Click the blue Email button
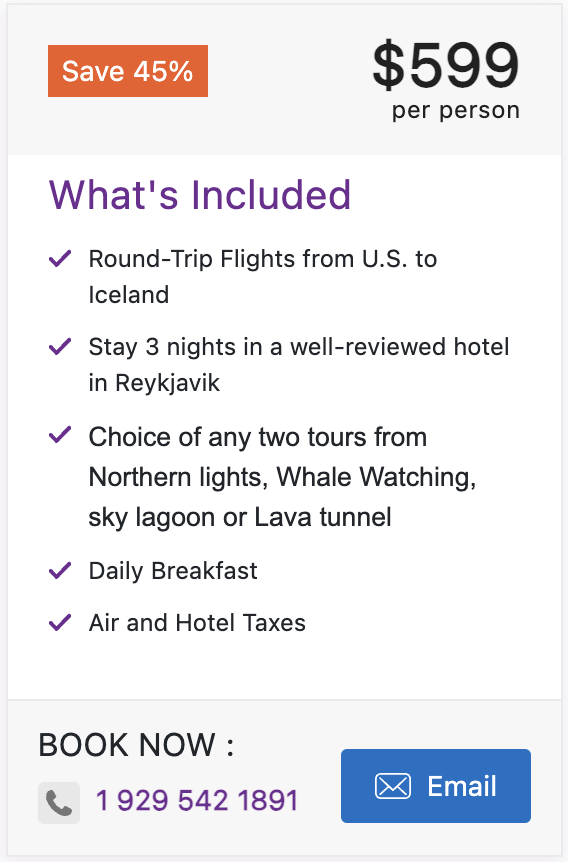The image size is (568, 862). (x=436, y=786)
